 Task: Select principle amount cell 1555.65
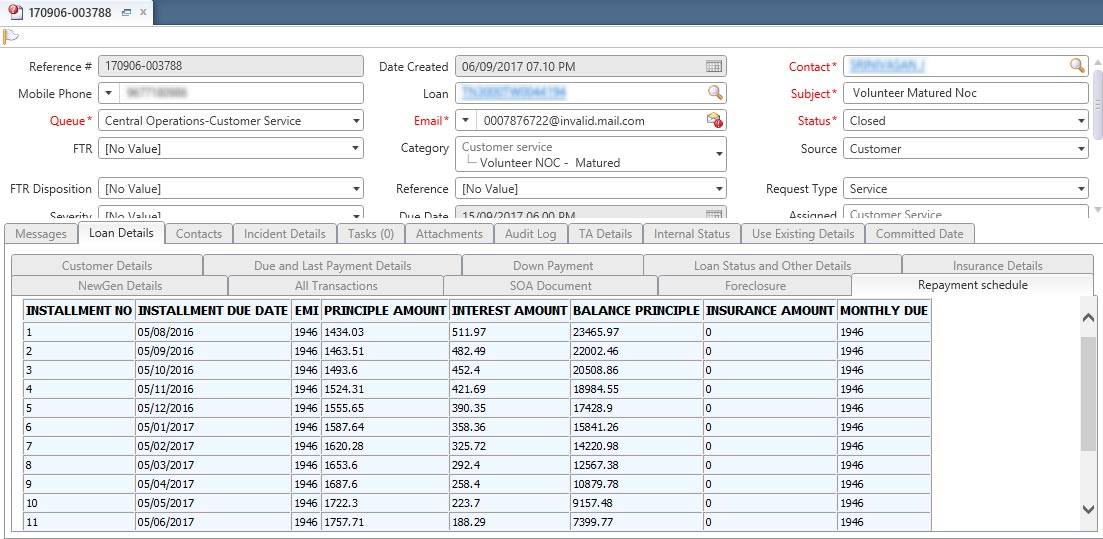(385, 408)
